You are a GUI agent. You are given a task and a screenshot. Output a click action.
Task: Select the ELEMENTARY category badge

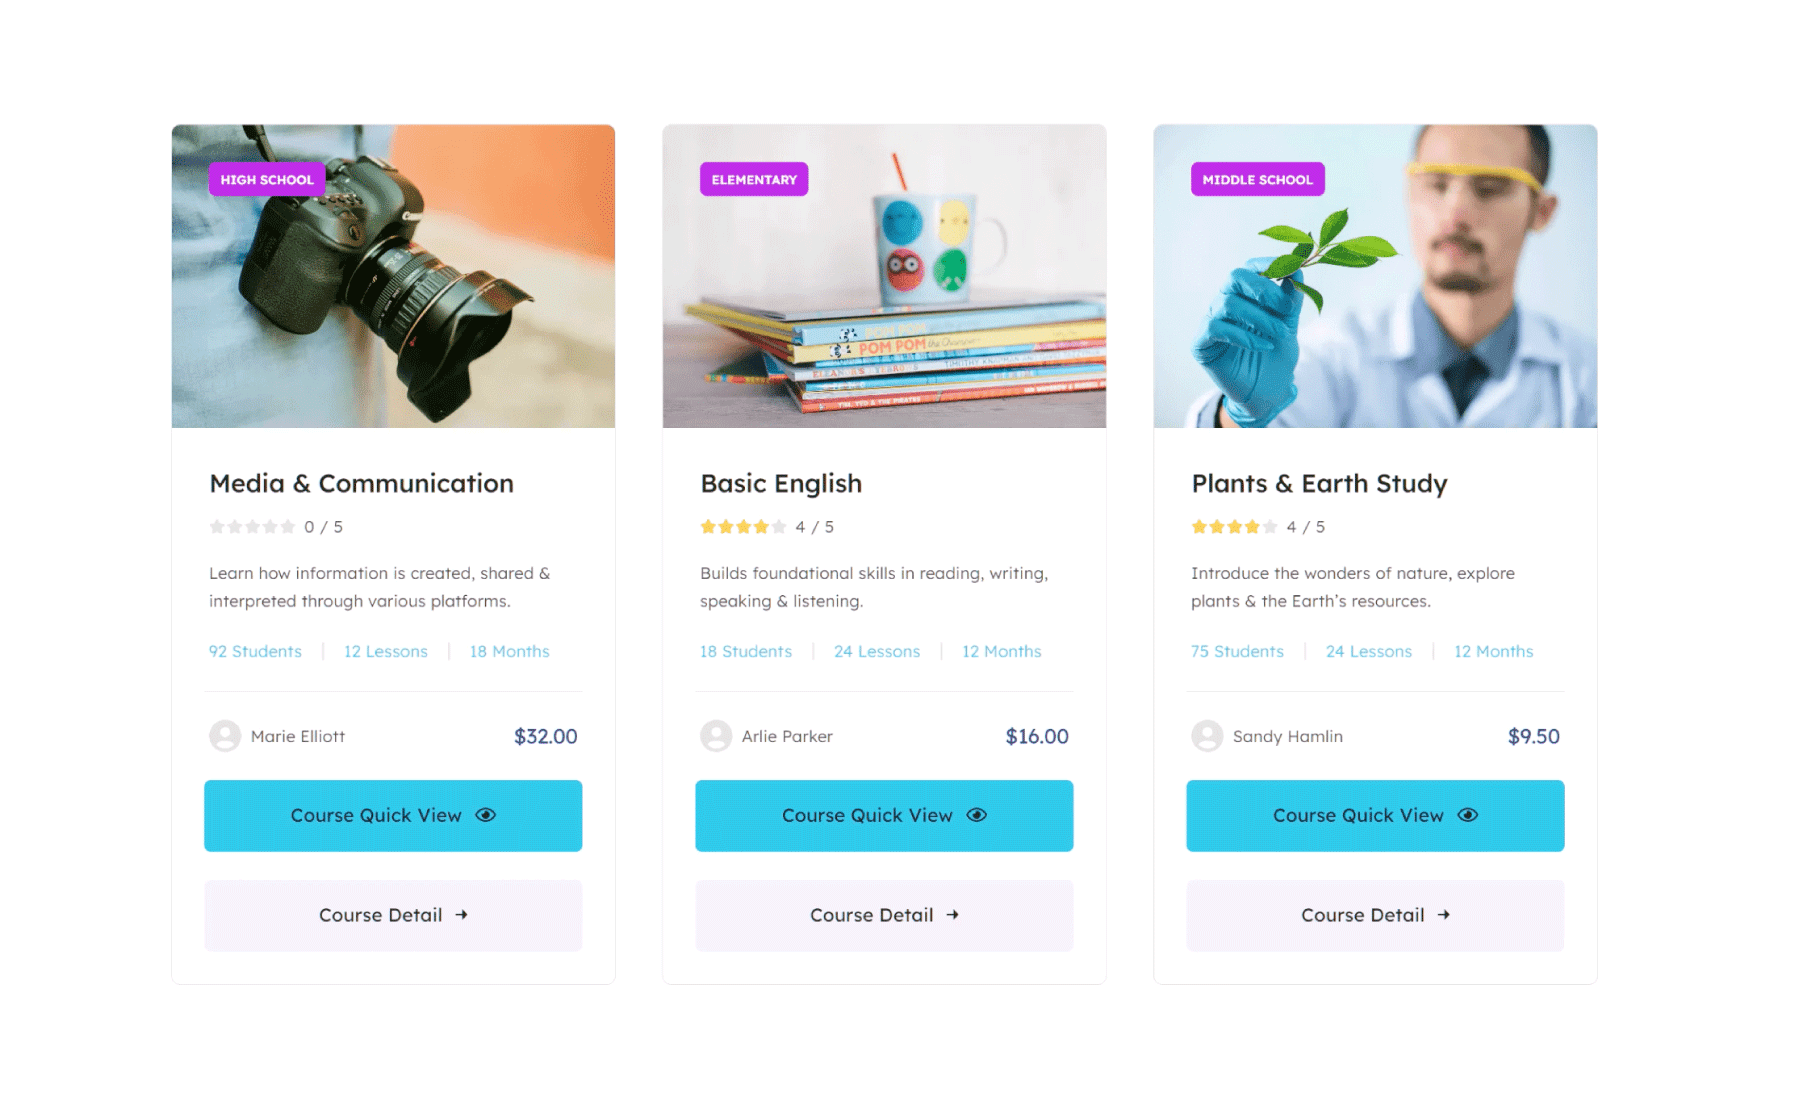coord(754,179)
